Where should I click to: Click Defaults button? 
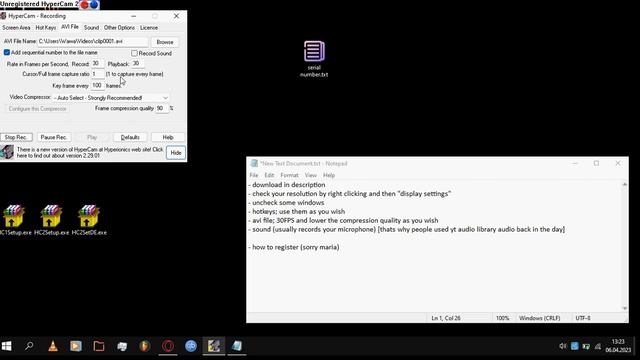[x=130, y=137]
